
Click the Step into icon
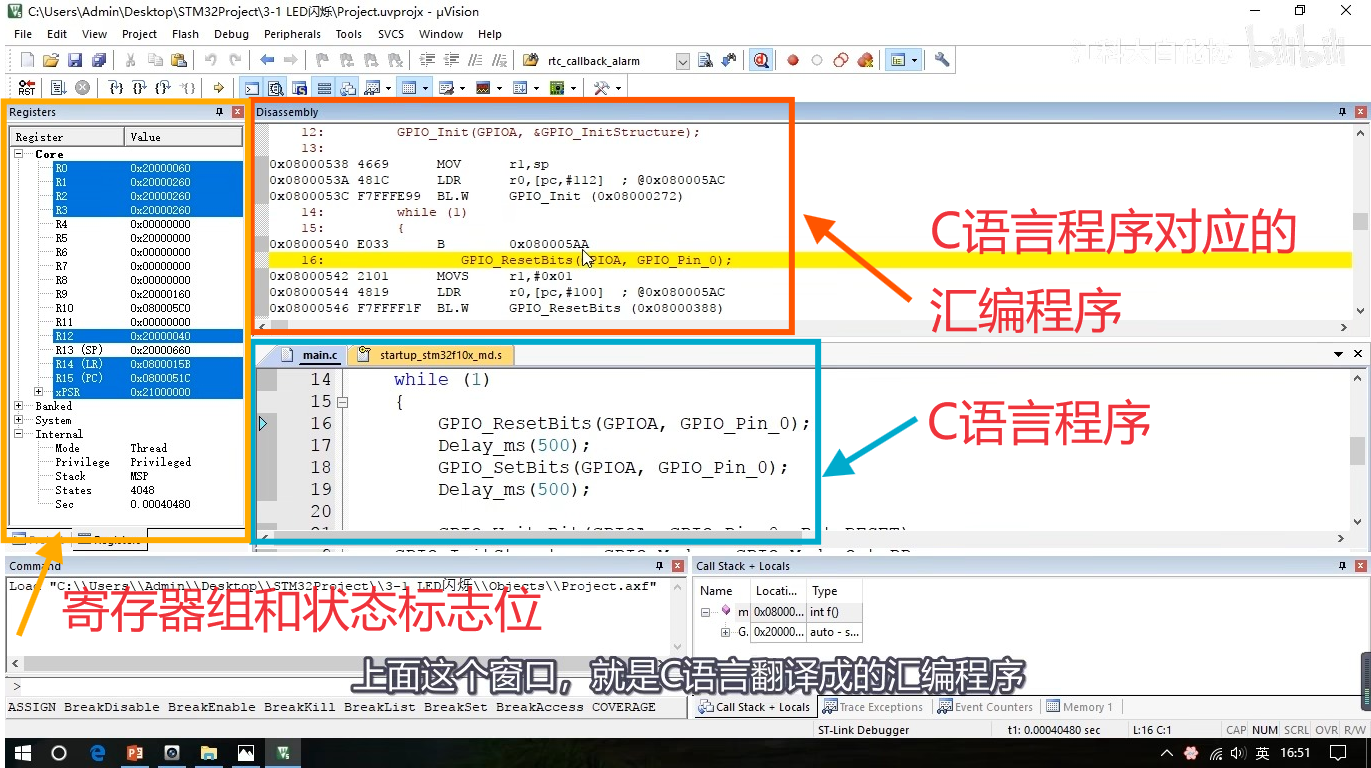116,88
